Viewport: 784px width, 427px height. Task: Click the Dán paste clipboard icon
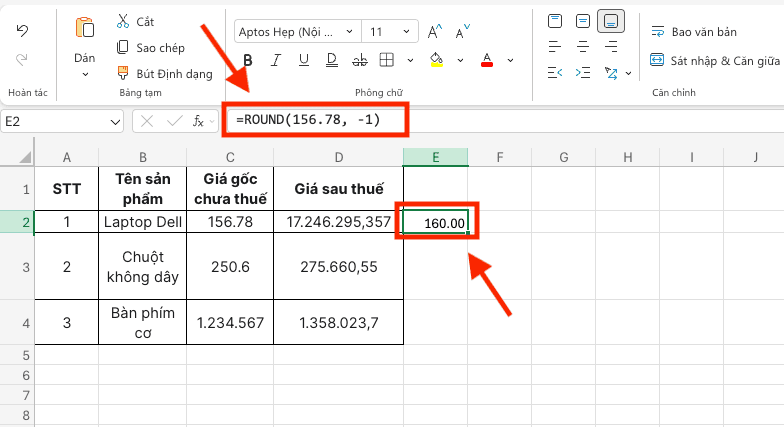(84, 28)
